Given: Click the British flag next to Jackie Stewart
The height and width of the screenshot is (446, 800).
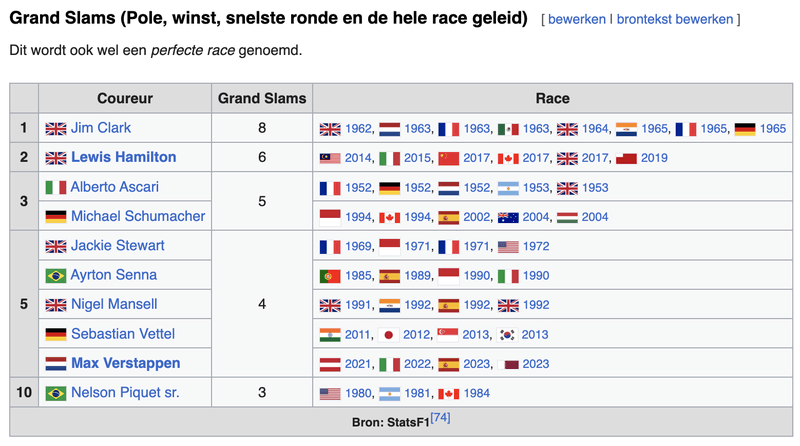Looking at the screenshot, I should pyautogui.click(x=55, y=246).
